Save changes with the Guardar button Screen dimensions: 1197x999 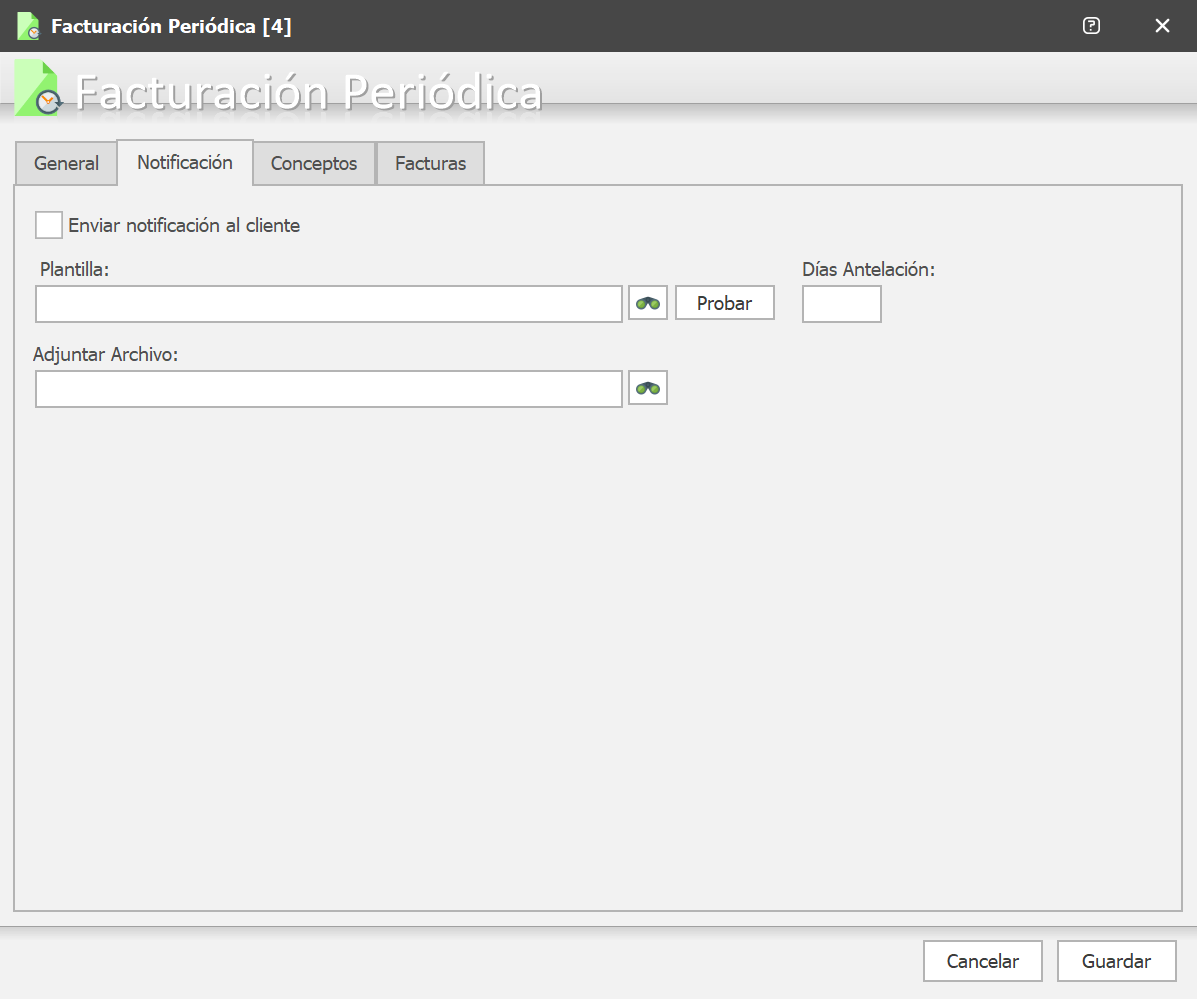pyautogui.click(x=1116, y=961)
